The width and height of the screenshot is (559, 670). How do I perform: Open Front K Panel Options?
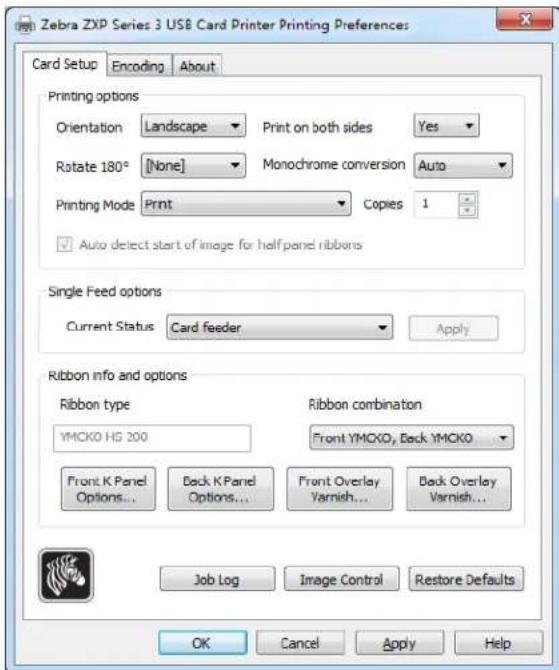coord(108,489)
